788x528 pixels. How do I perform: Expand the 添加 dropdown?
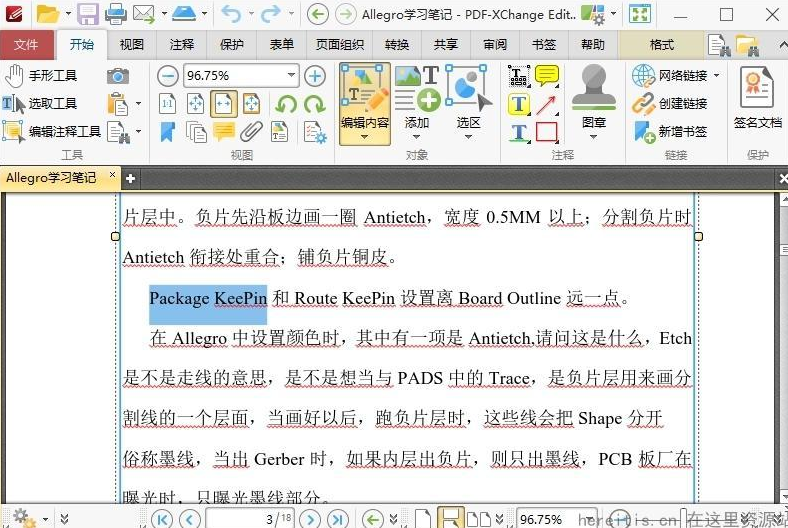point(416,137)
